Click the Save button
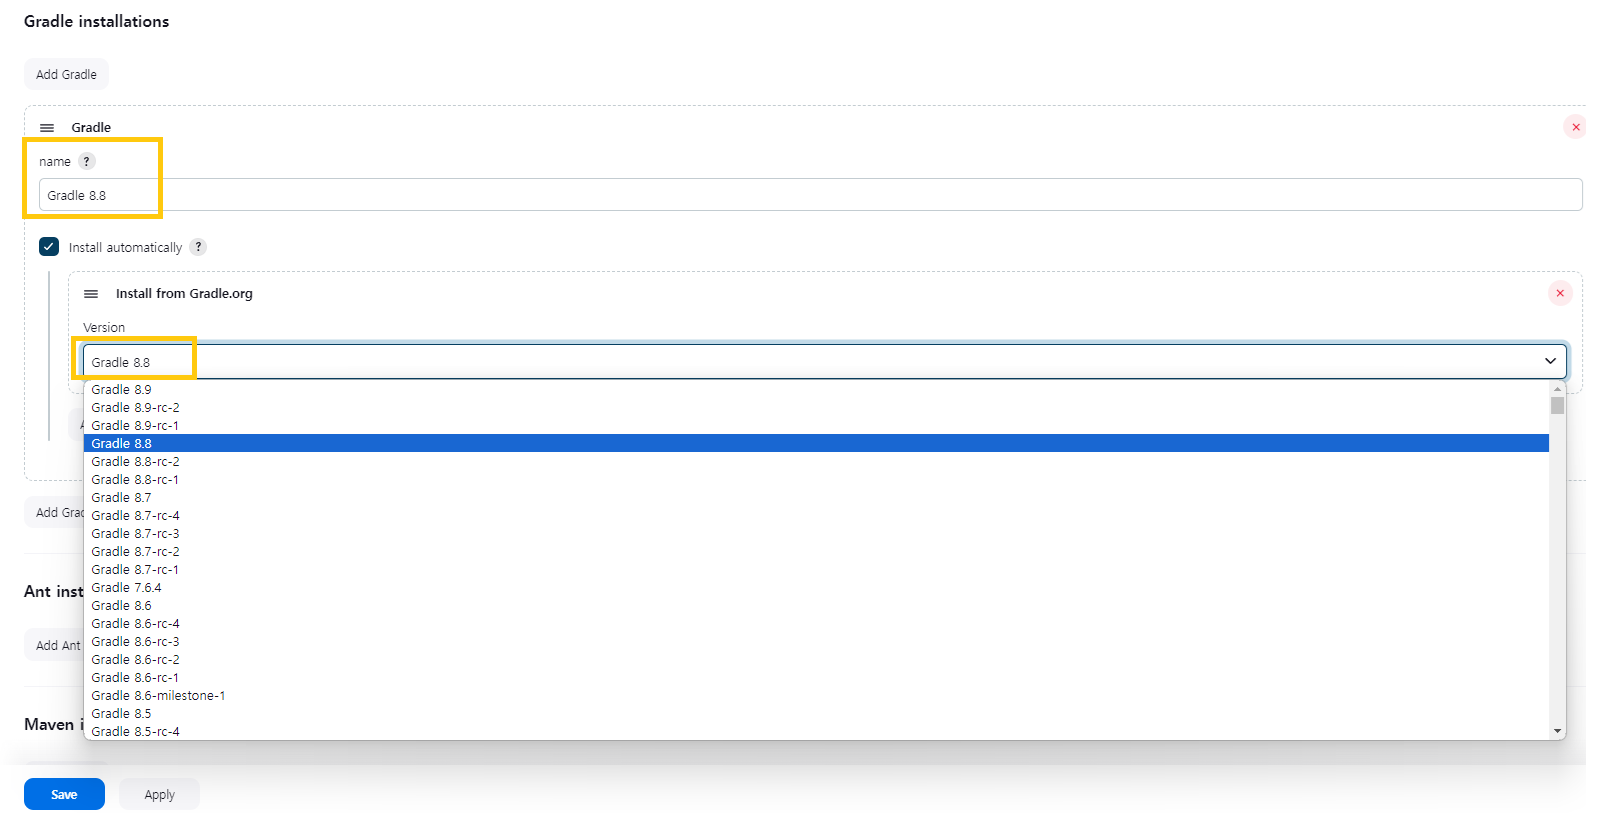The width and height of the screenshot is (1599, 824). click(64, 794)
